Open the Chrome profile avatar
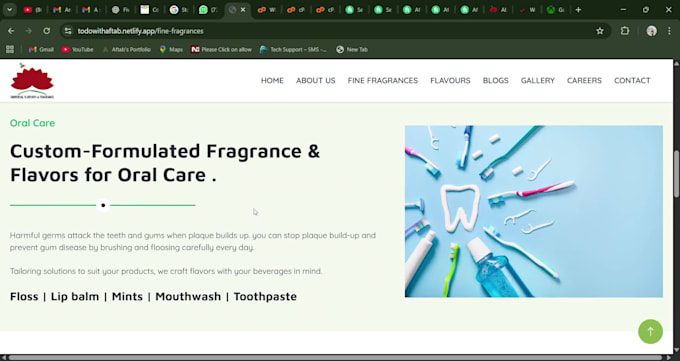This screenshot has width=680, height=361. point(651,31)
